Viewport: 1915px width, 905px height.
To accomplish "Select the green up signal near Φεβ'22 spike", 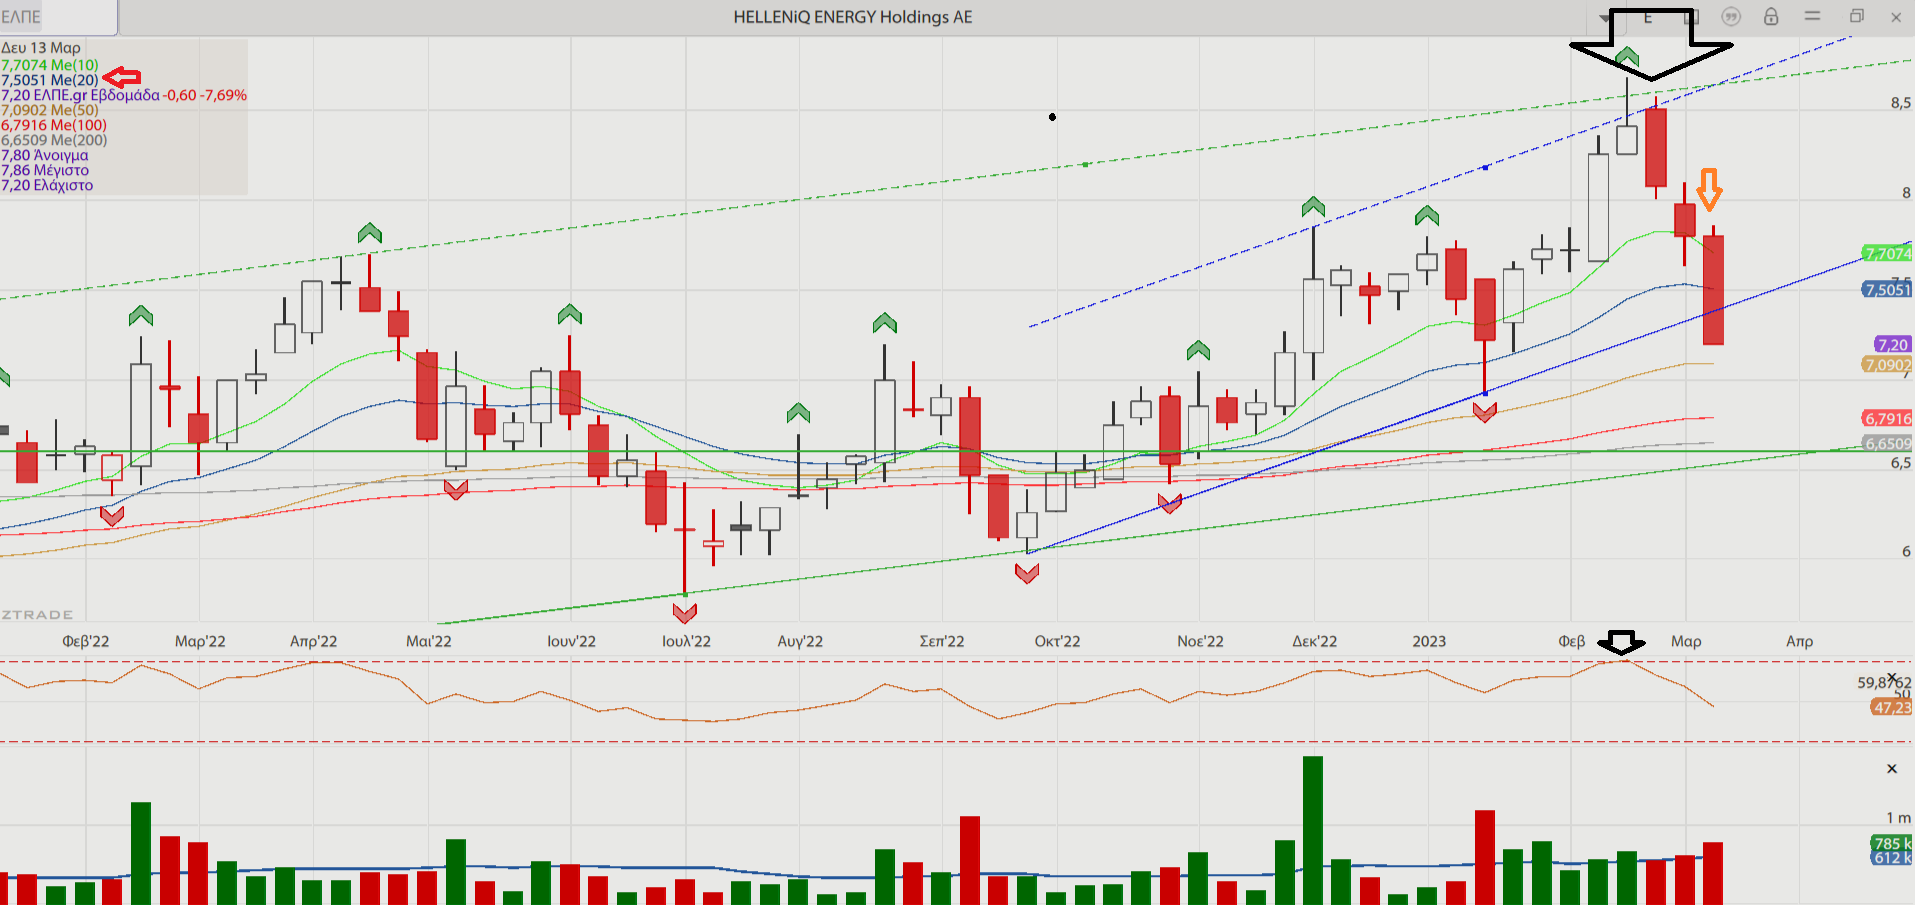I will click(x=141, y=316).
